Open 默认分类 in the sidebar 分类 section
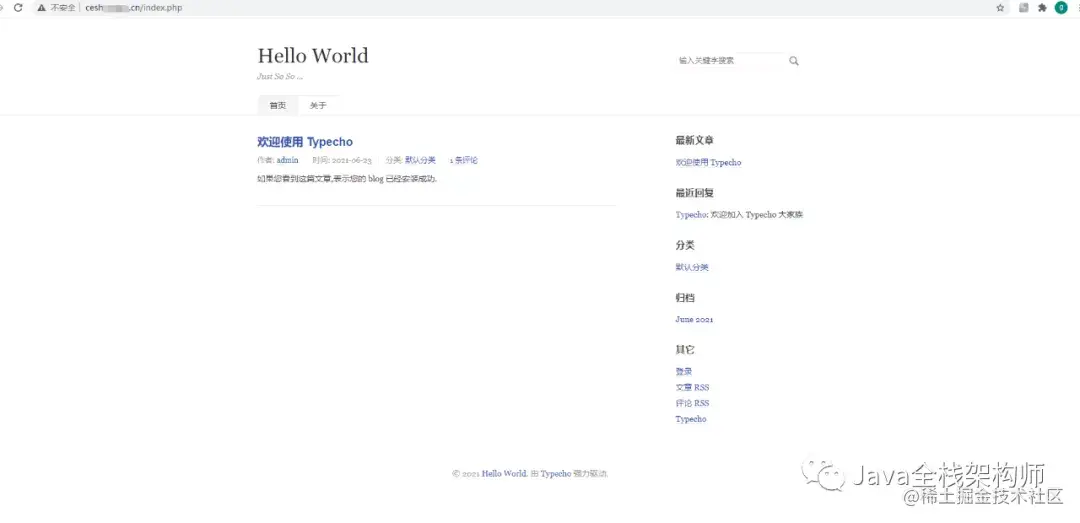Viewport: 1080px width, 523px height. pyautogui.click(x=692, y=267)
